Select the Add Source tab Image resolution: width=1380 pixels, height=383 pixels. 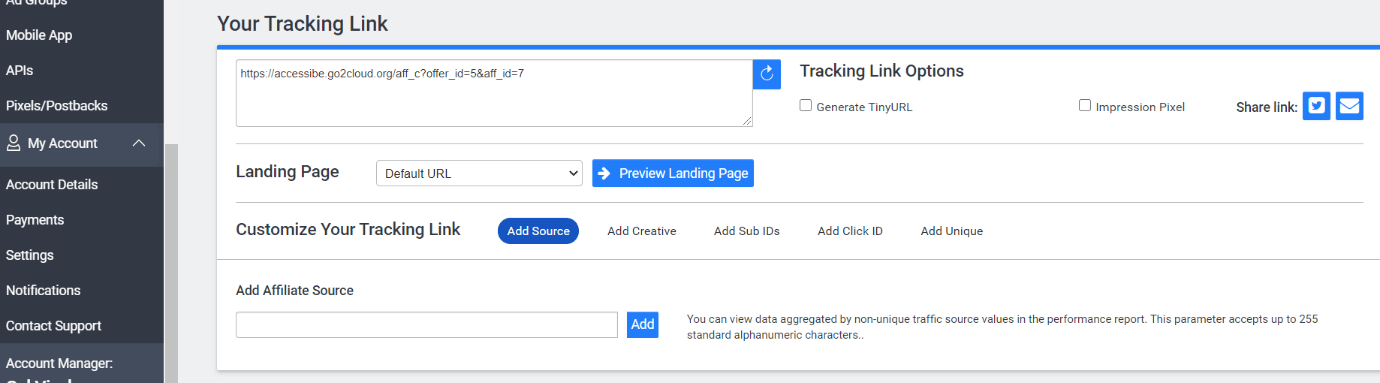point(538,231)
